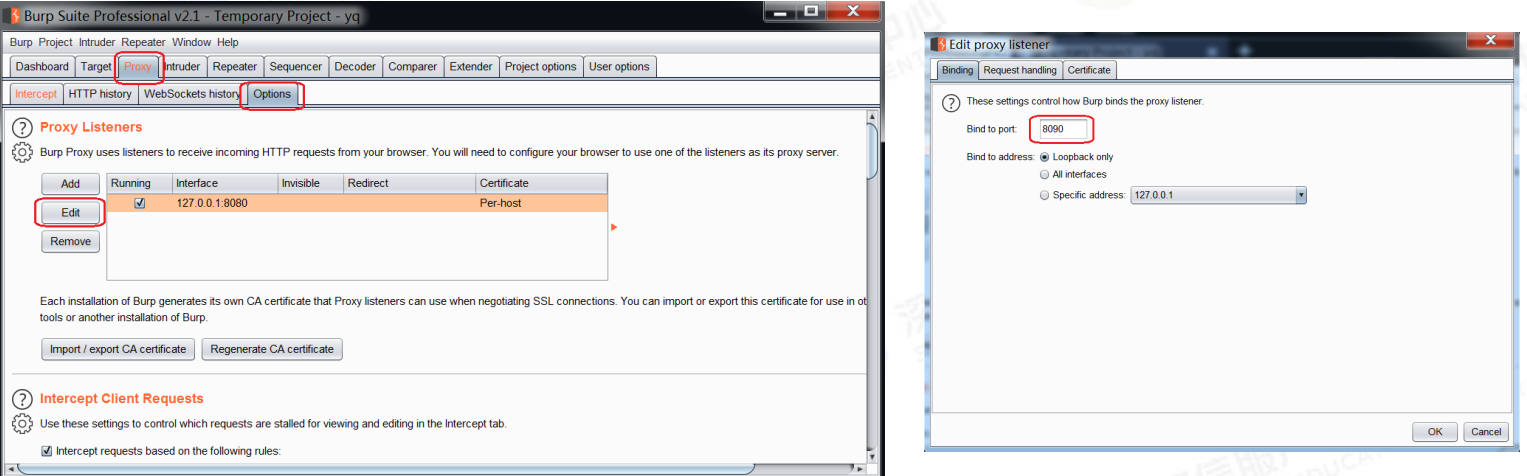1527x476 pixels.
Task: Toggle Intercept requests based on following rules
Action: point(47,451)
